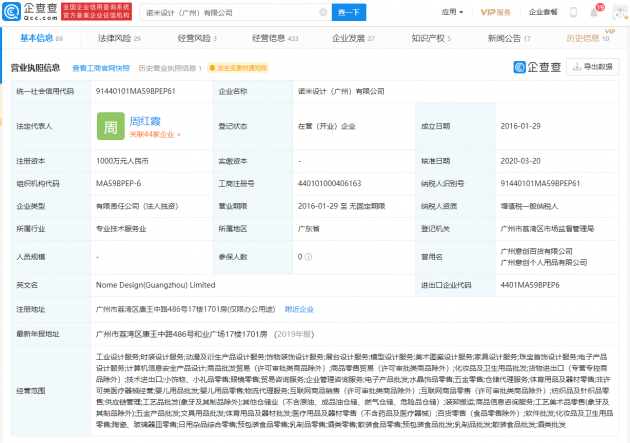The height and width of the screenshot is (443, 630).
Task: Select the approval date 2020-03-20
Action: [x=520, y=161]
